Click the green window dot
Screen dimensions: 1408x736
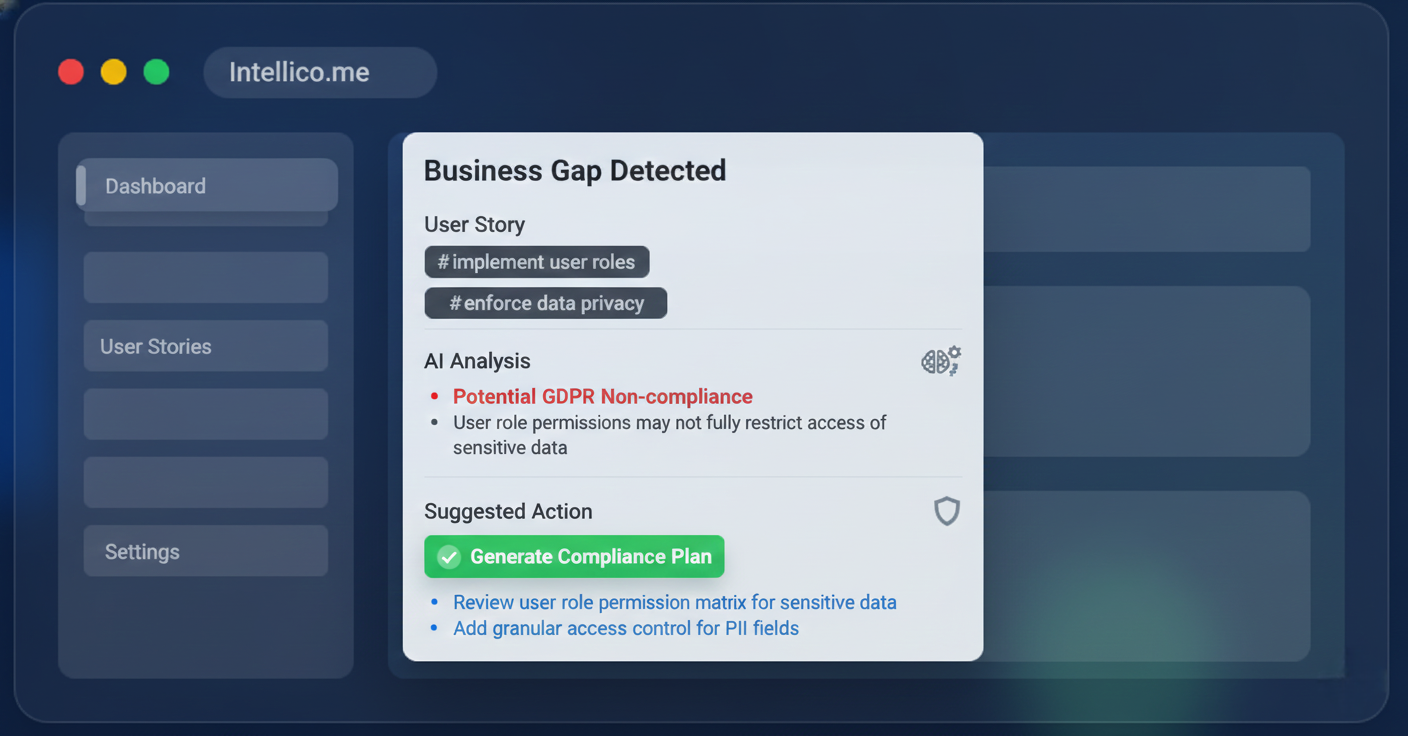click(x=157, y=72)
